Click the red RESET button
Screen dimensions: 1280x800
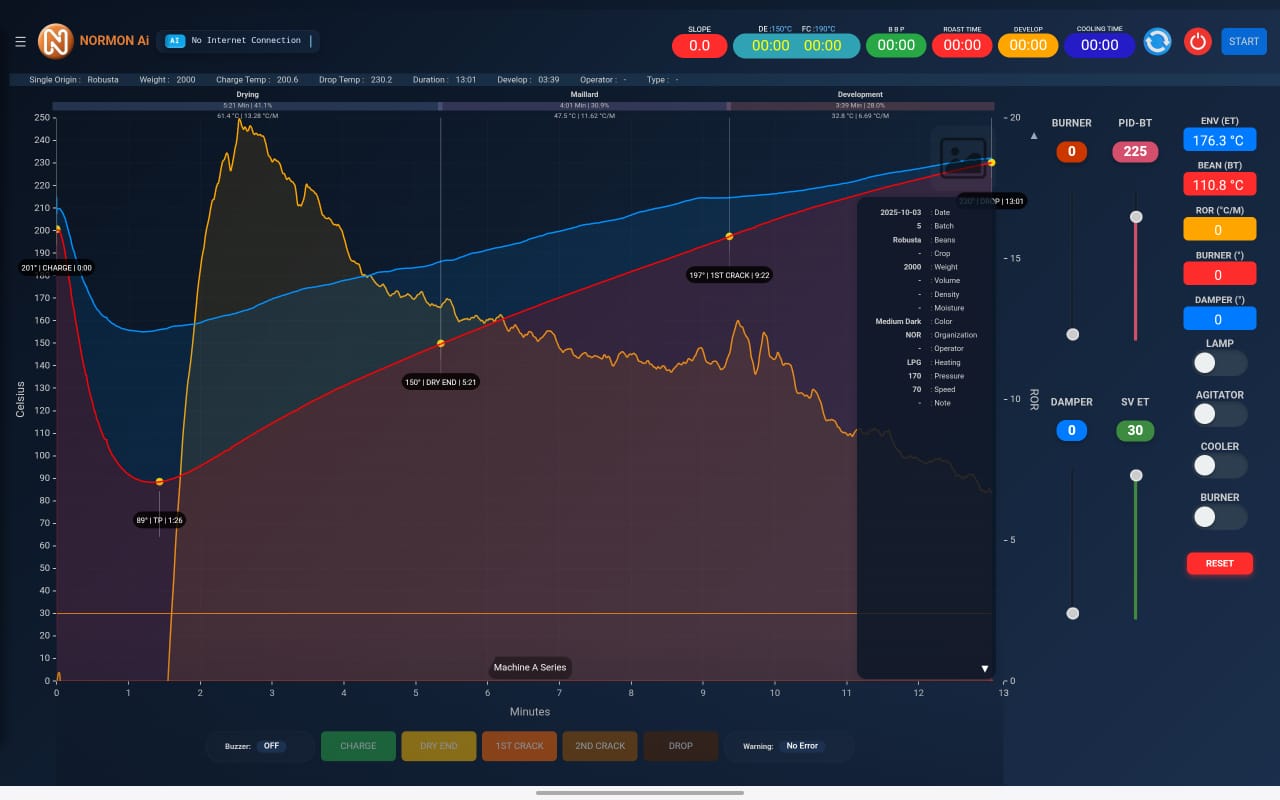(x=1219, y=563)
